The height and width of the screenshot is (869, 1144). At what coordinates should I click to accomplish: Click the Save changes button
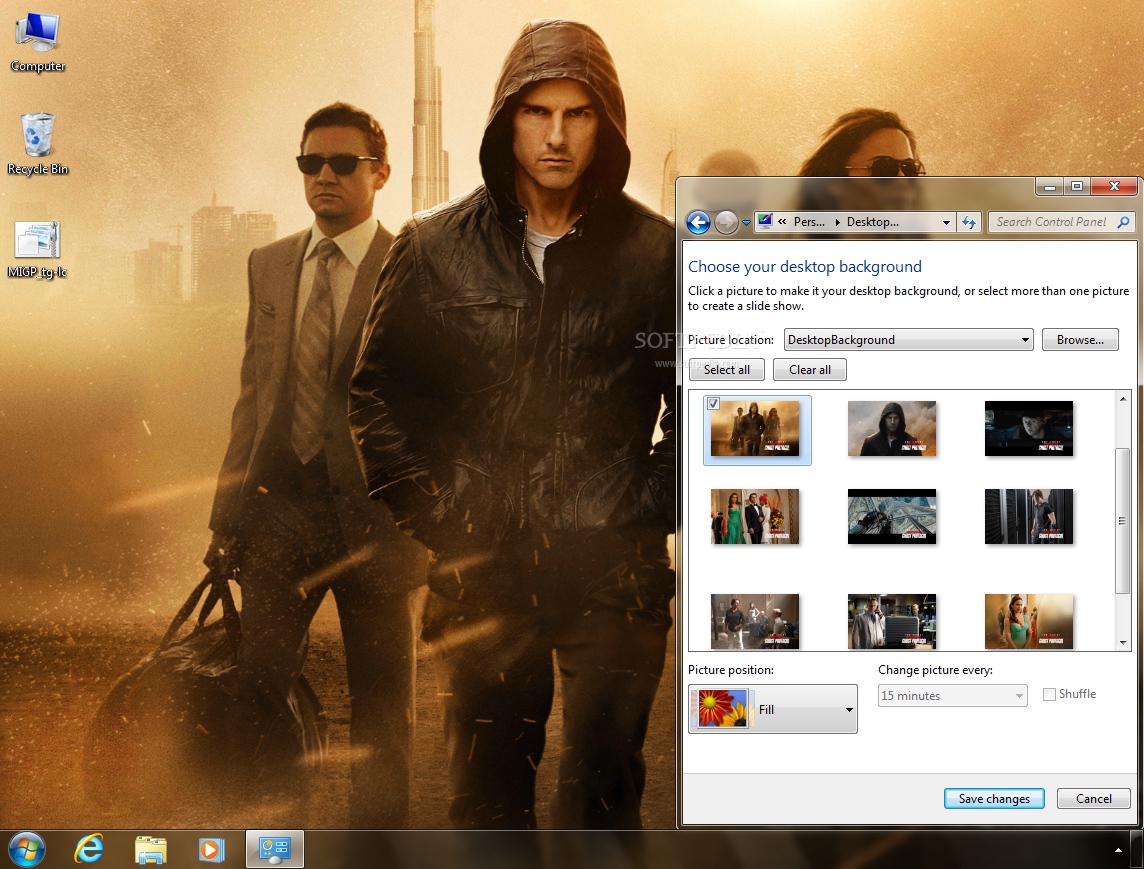(x=994, y=798)
